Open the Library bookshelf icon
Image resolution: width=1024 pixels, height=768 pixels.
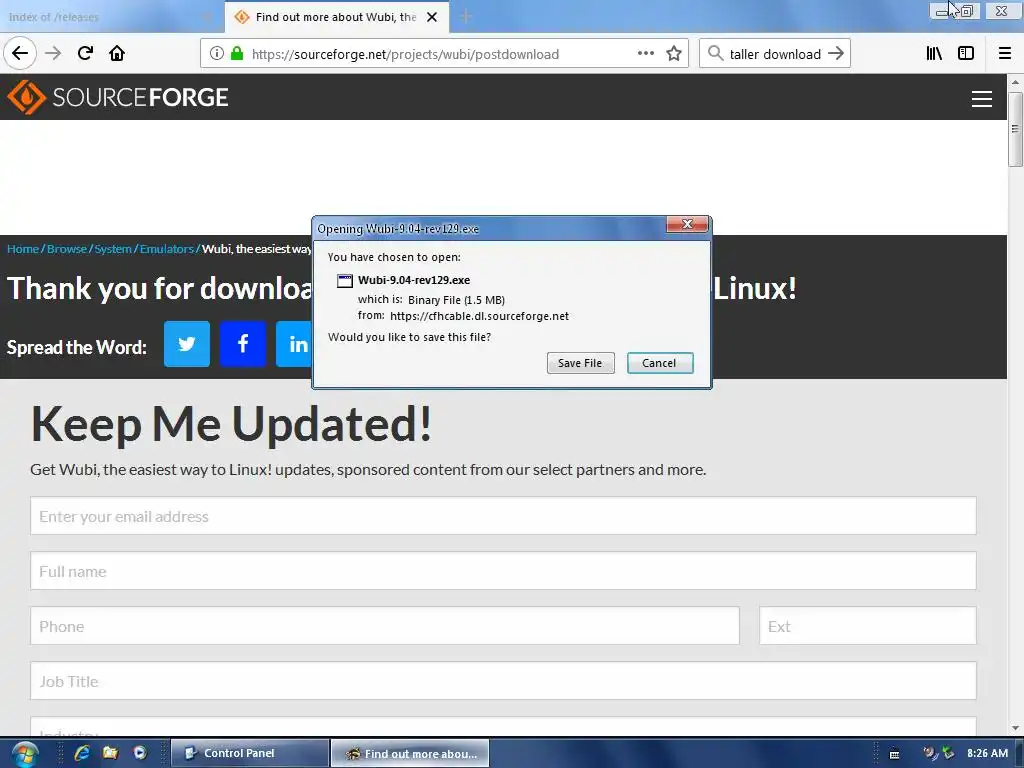(934, 54)
